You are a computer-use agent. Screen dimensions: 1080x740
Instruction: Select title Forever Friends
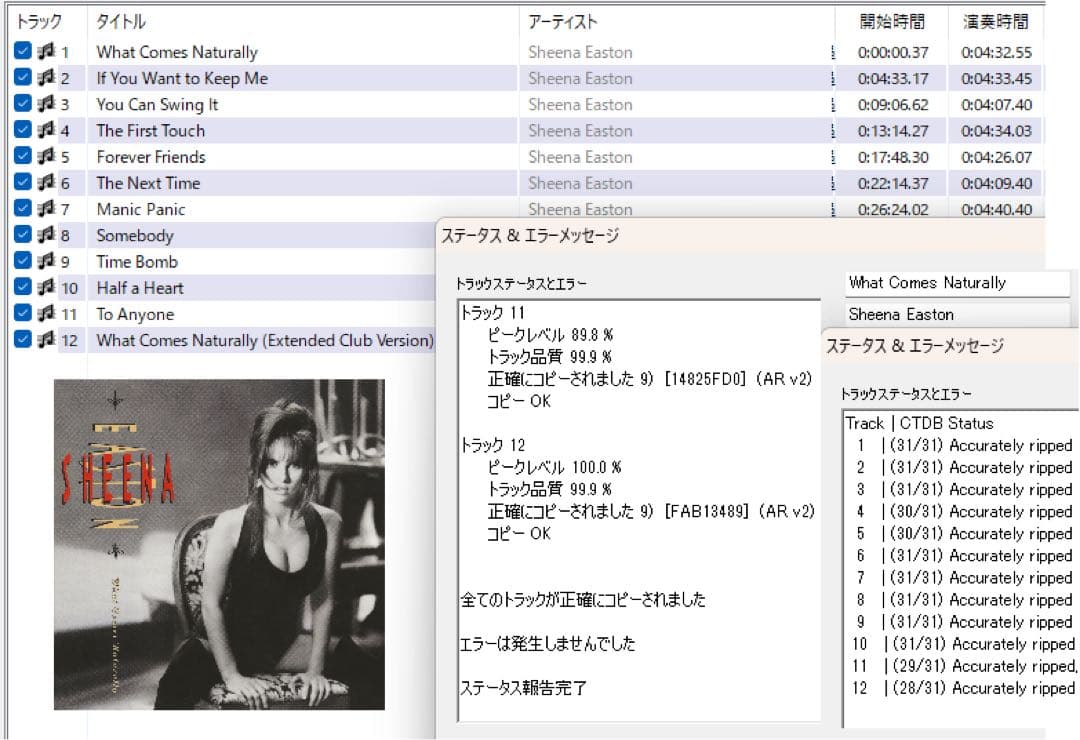(x=151, y=157)
